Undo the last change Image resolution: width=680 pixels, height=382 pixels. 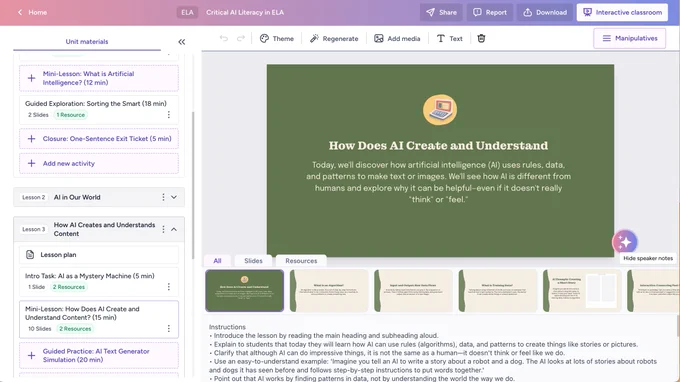pos(224,39)
